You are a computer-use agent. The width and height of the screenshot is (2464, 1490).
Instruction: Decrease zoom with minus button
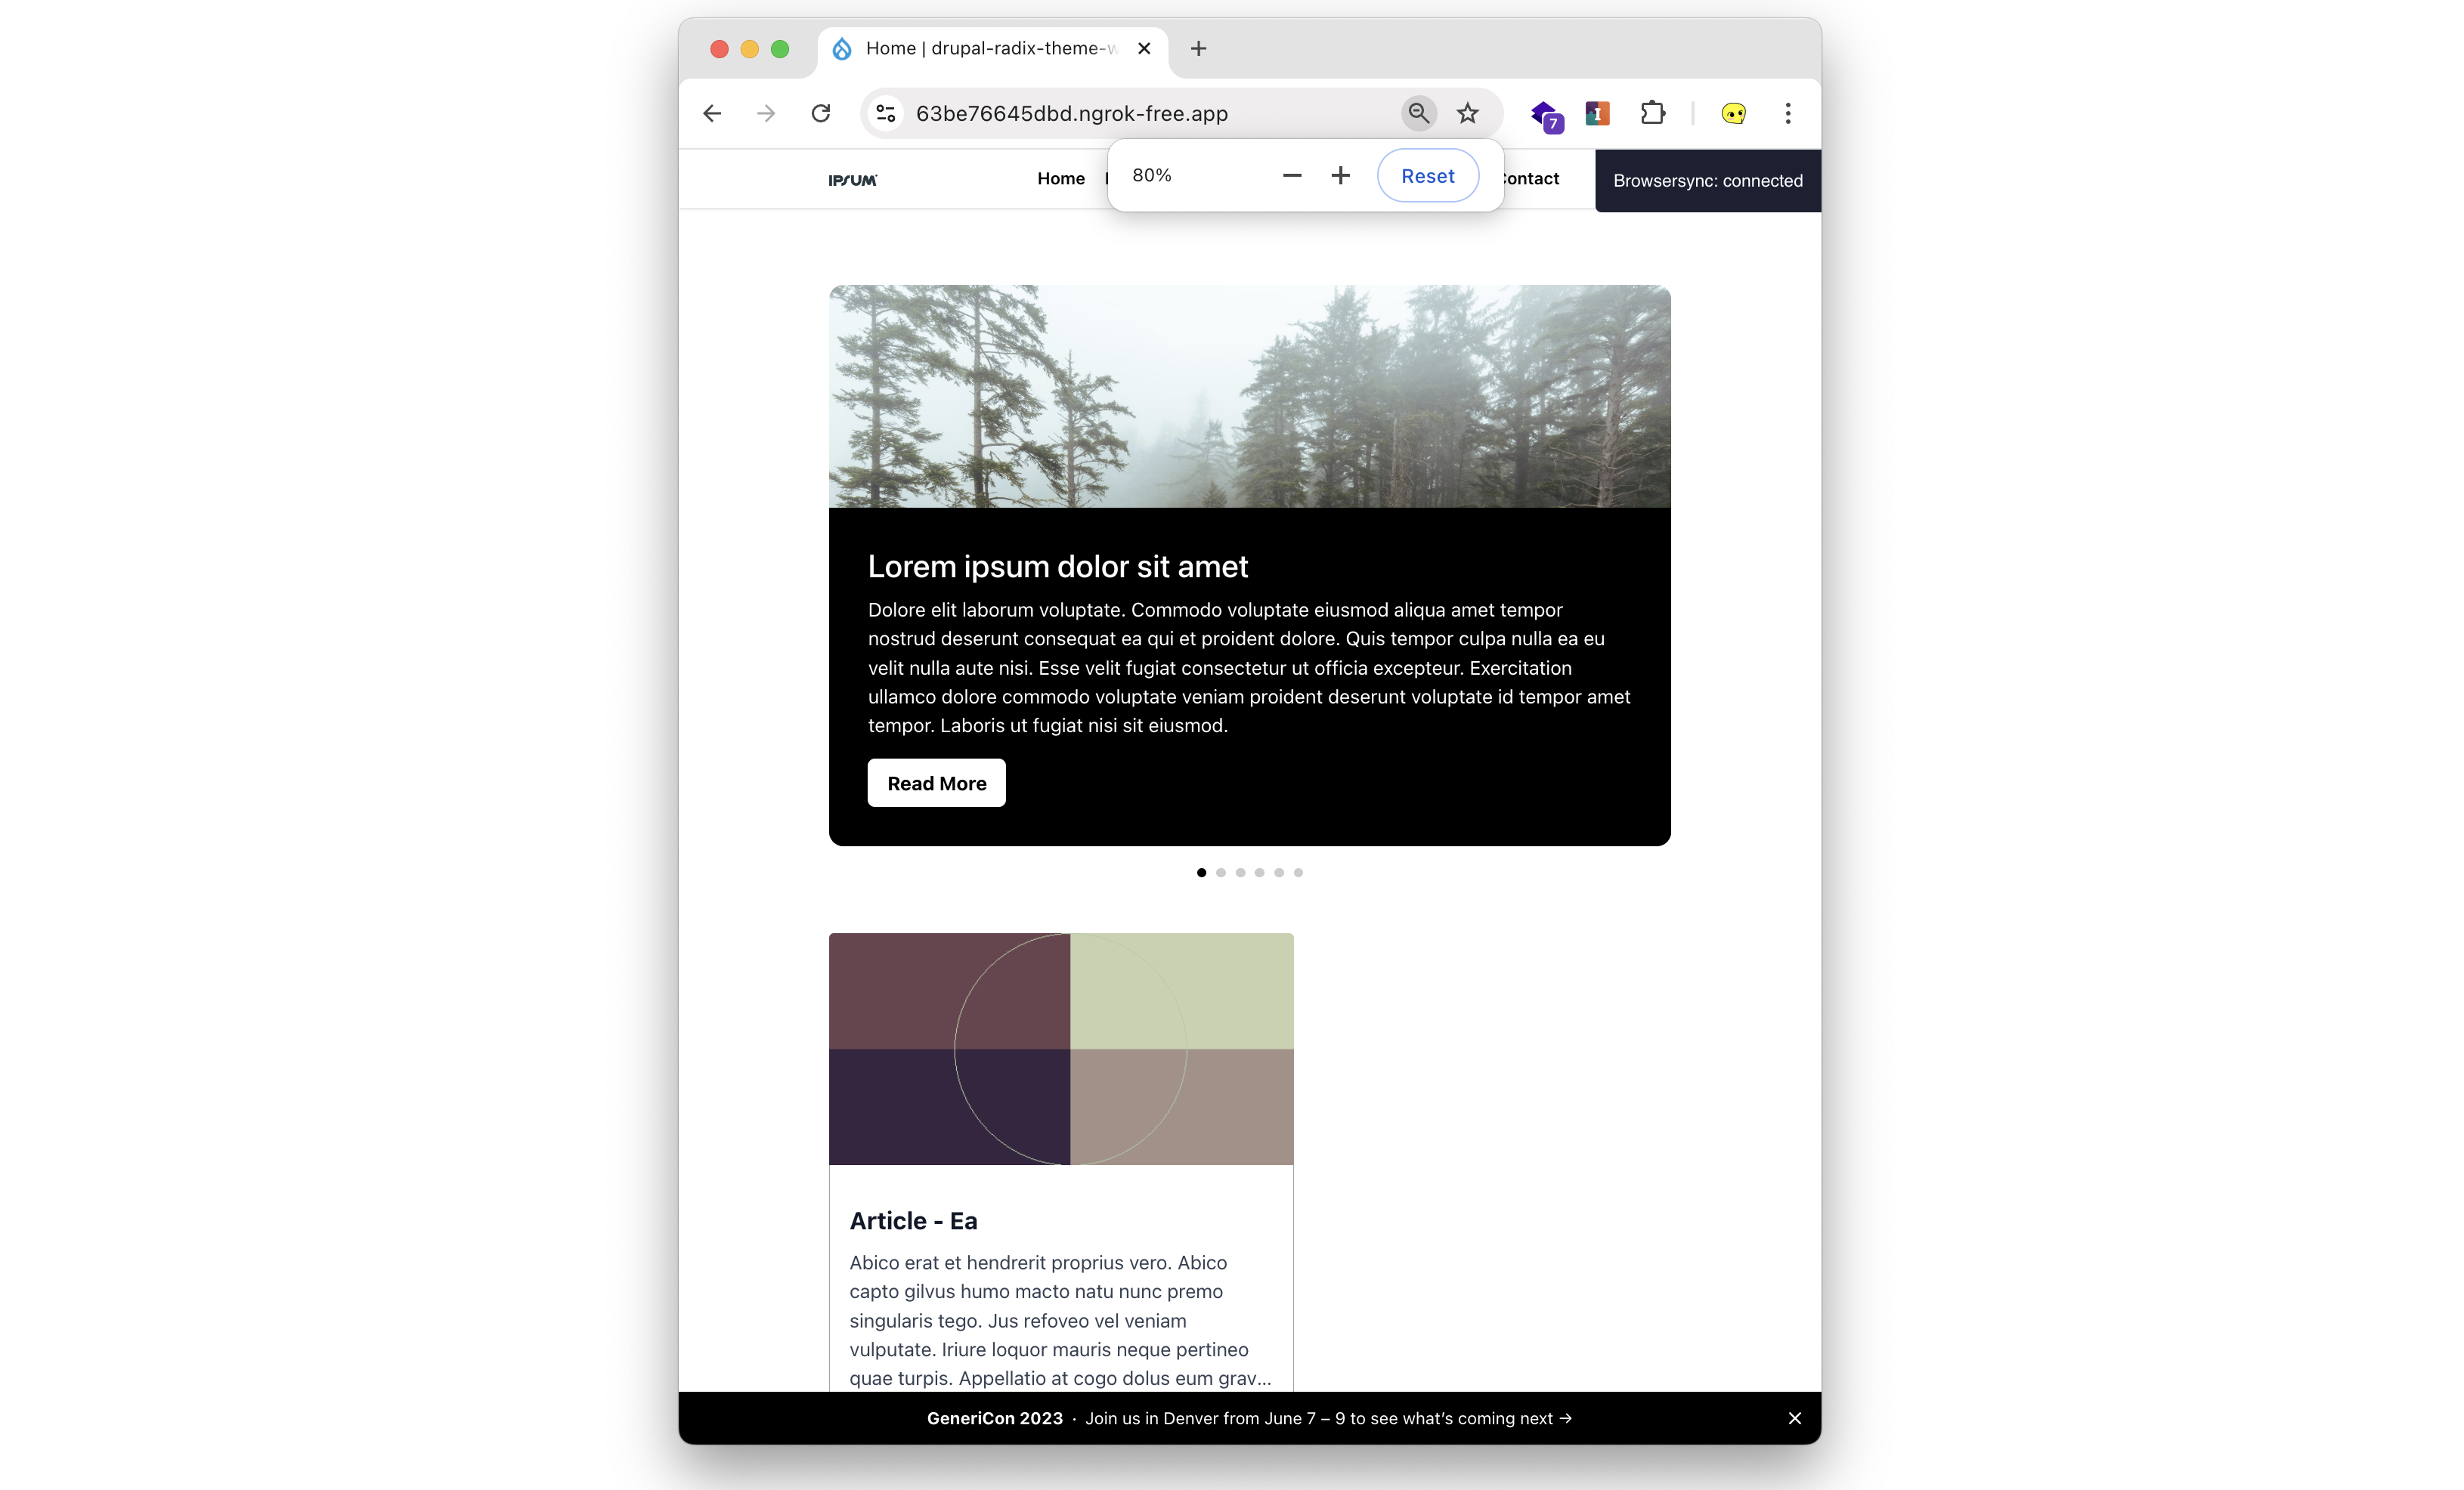tap(1292, 176)
